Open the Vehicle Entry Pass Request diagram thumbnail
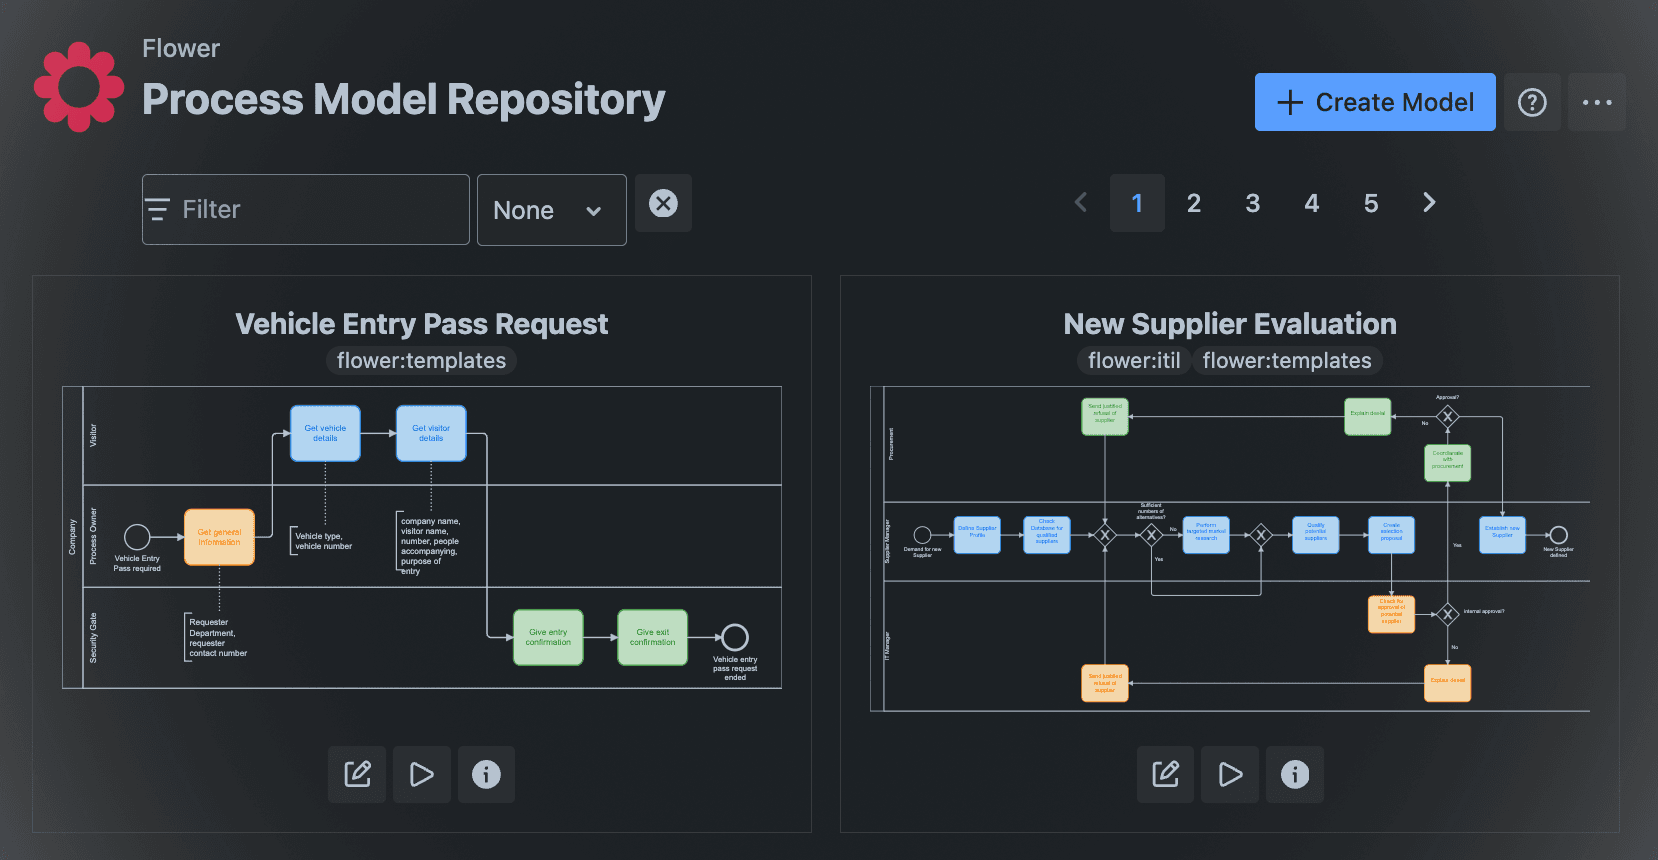The image size is (1658, 860). point(421,537)
